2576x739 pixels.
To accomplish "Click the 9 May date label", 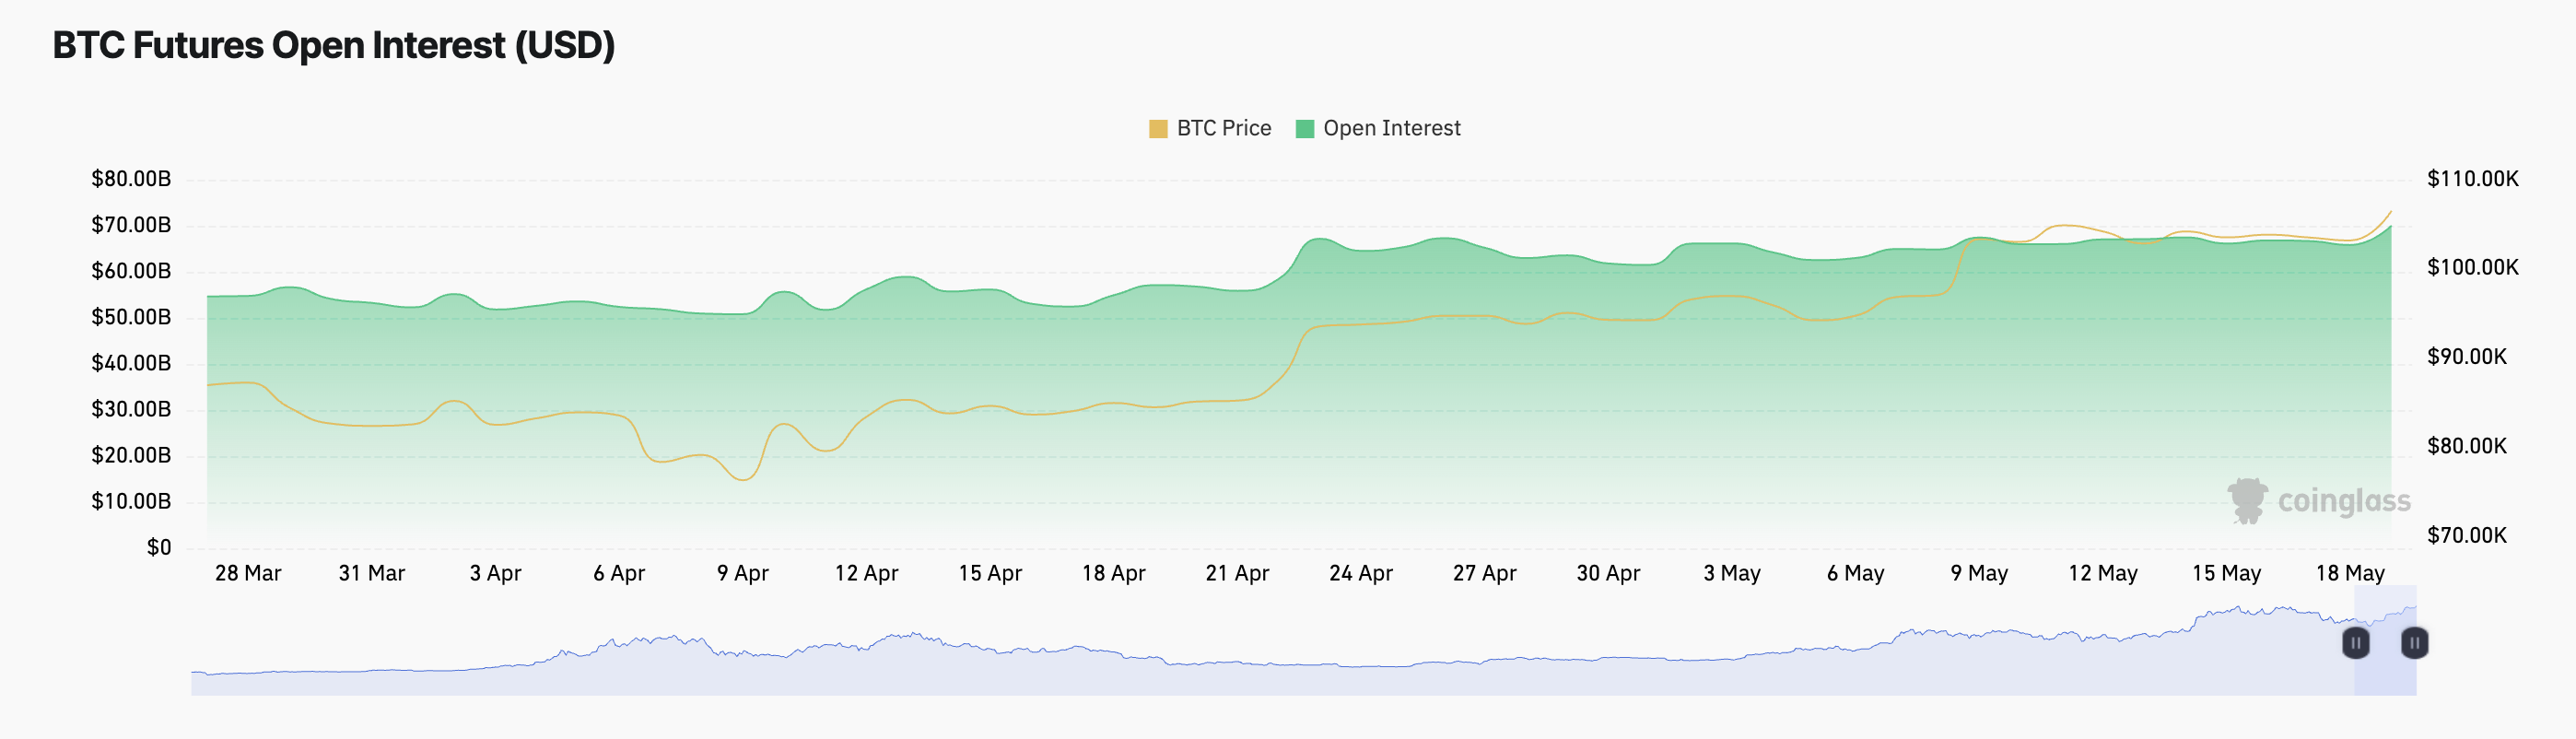I will coord(1978,573).
